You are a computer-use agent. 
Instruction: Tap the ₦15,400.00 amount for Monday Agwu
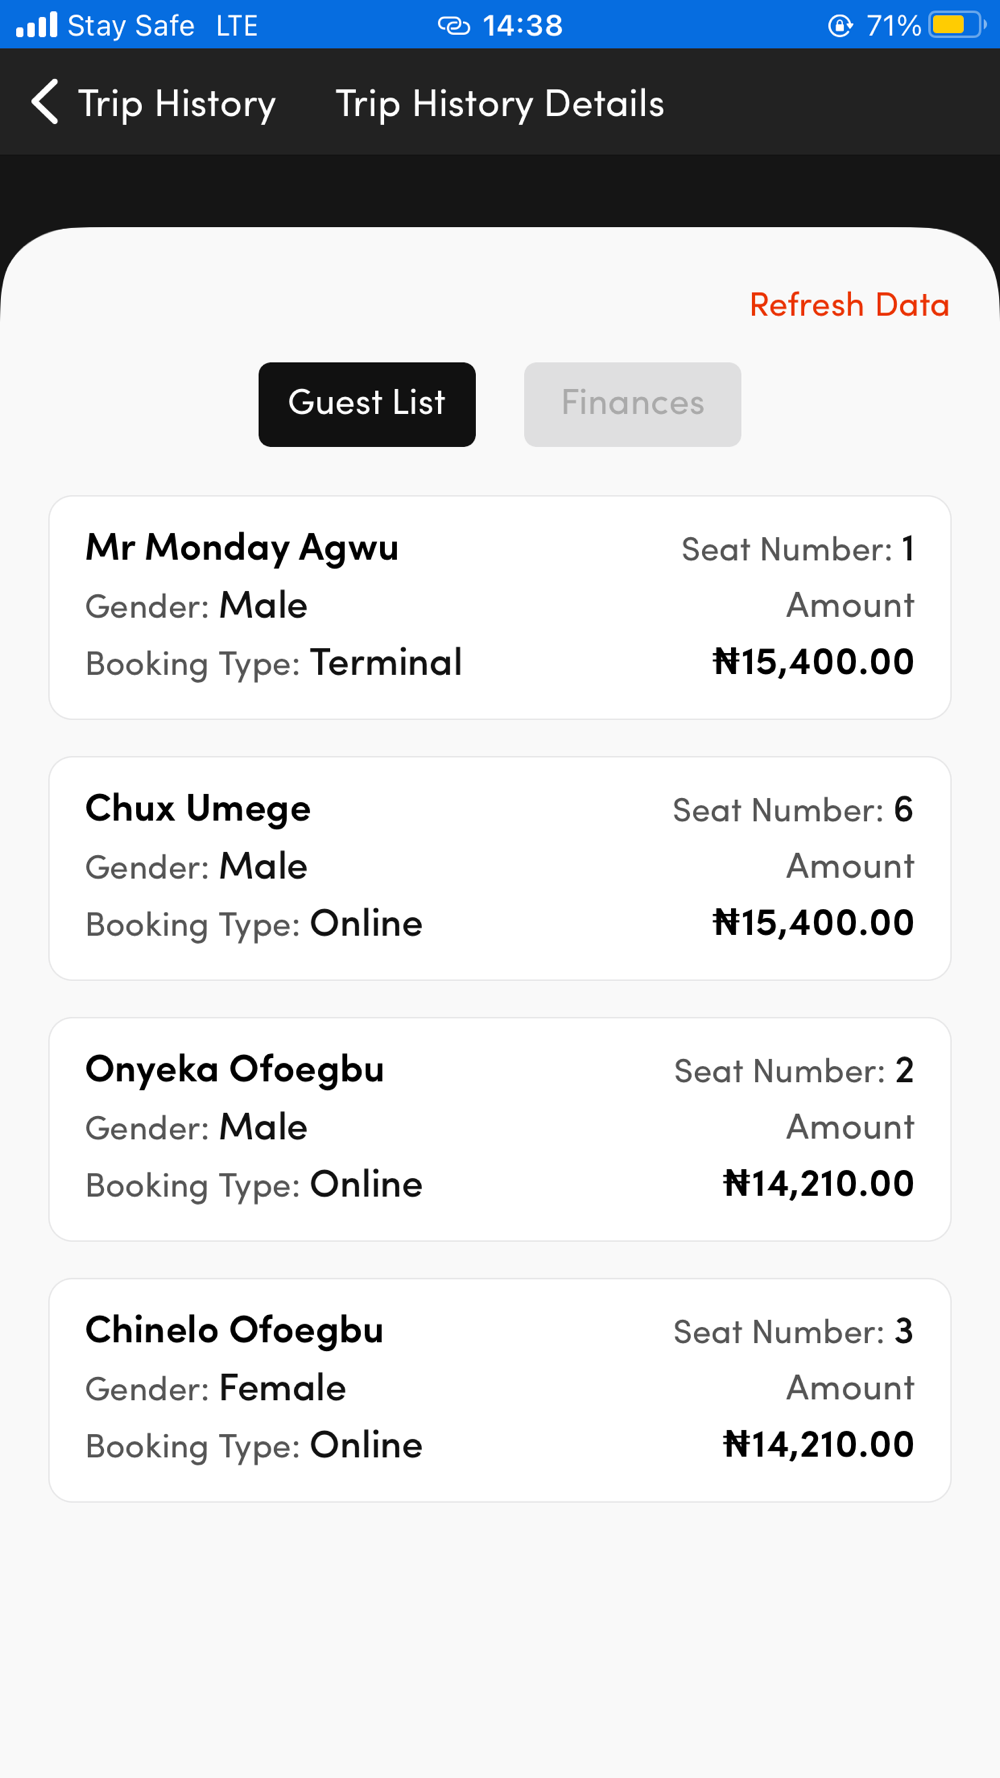click(813, 661)
